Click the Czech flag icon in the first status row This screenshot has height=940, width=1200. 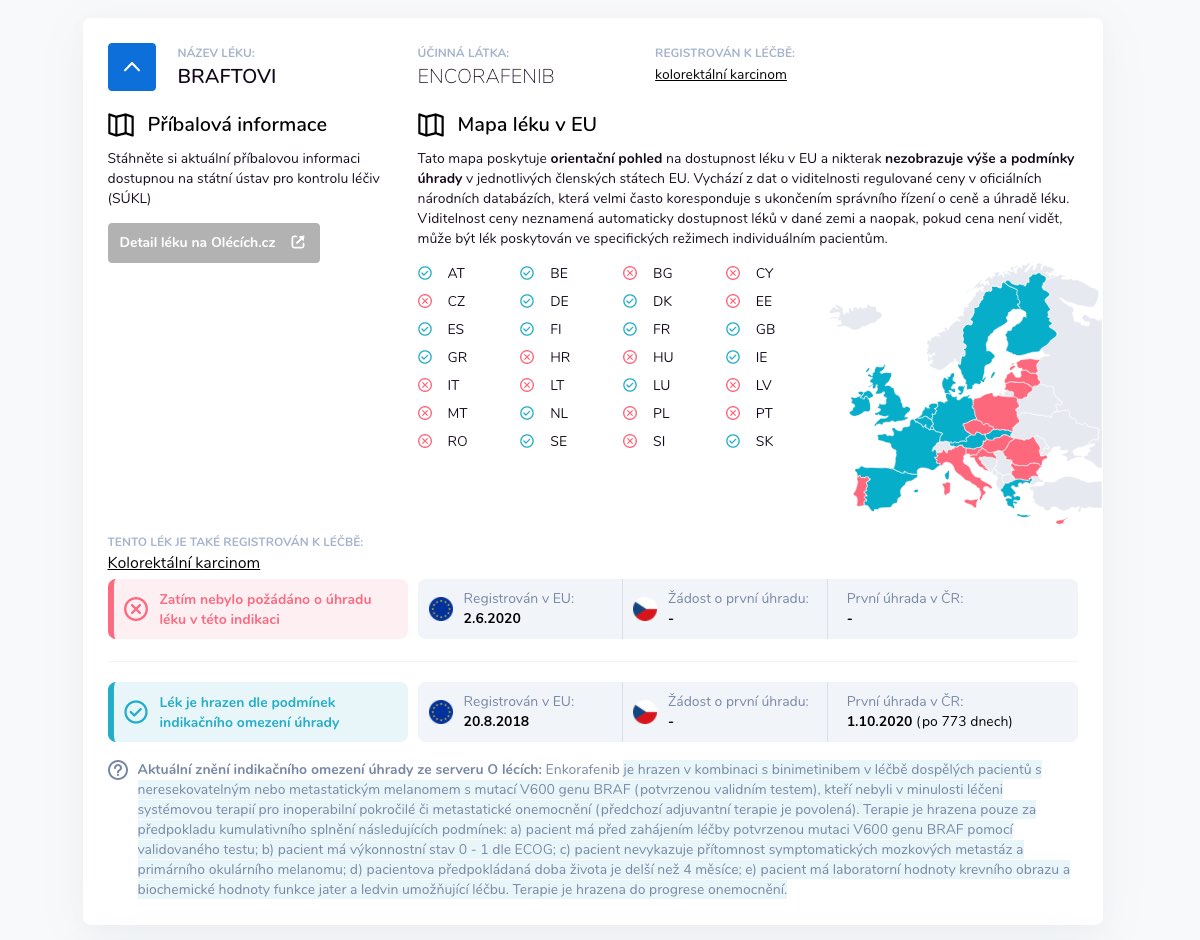[645, 609]
